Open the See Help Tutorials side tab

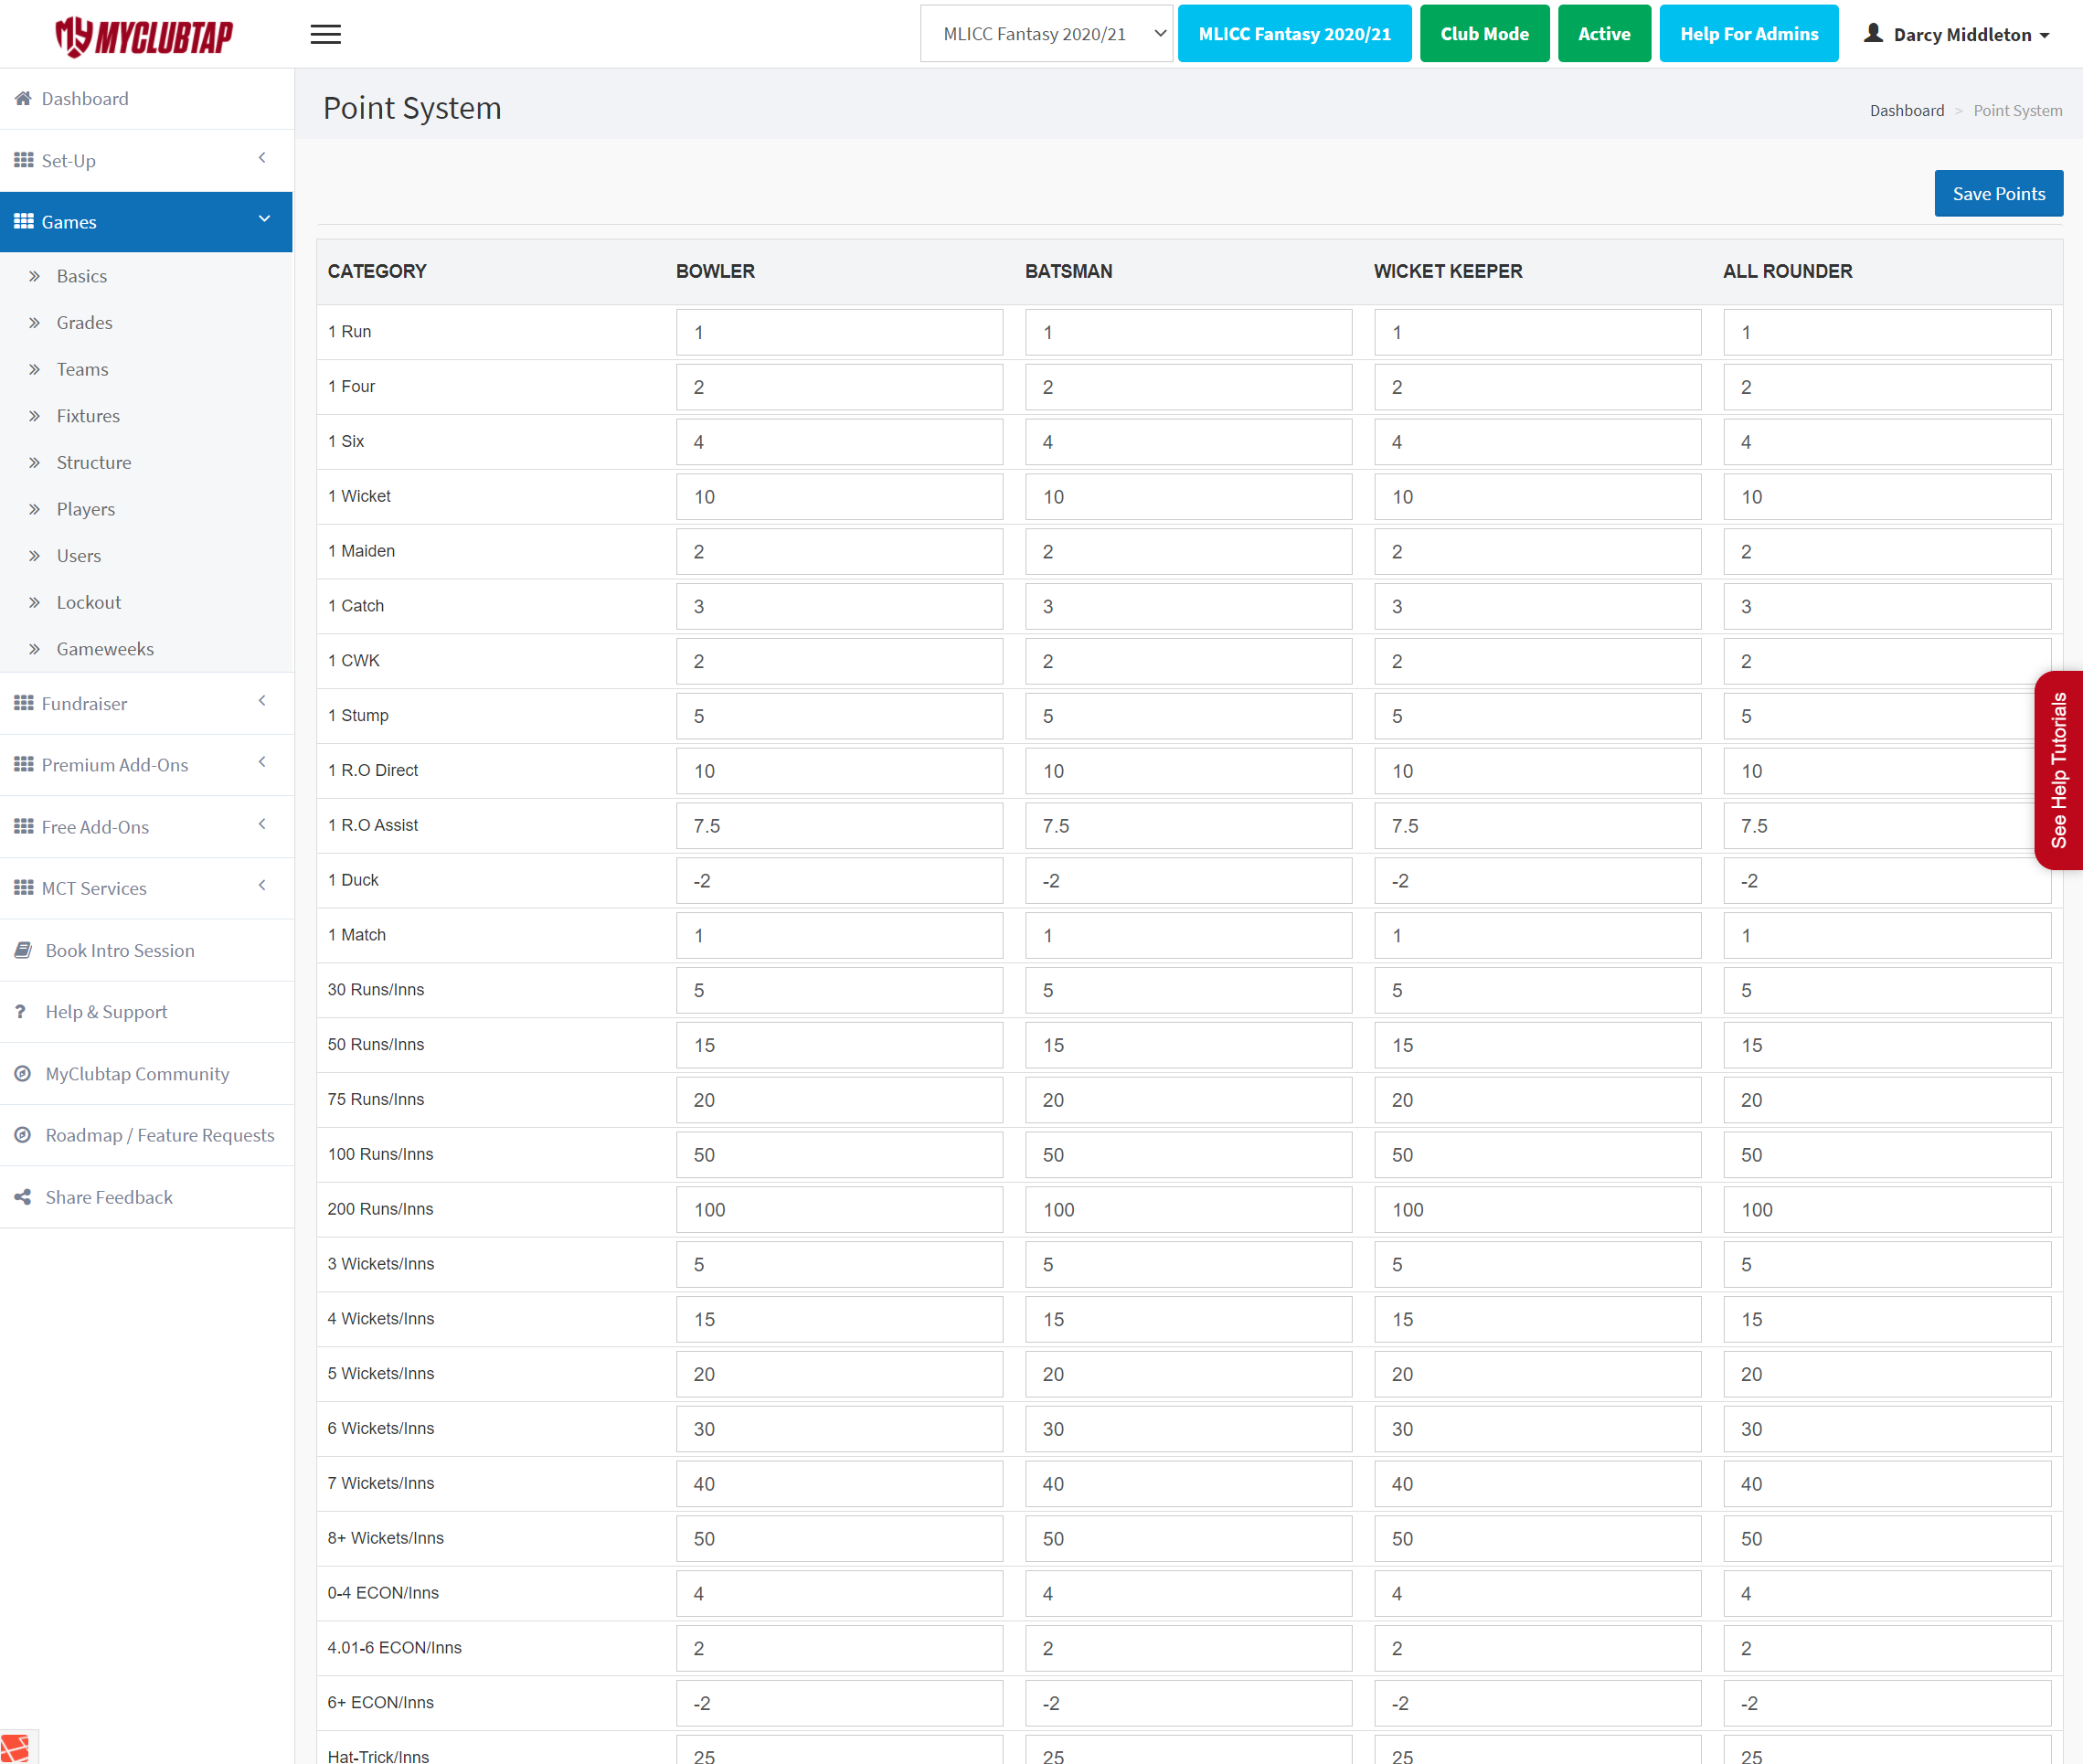(2058, 770)
